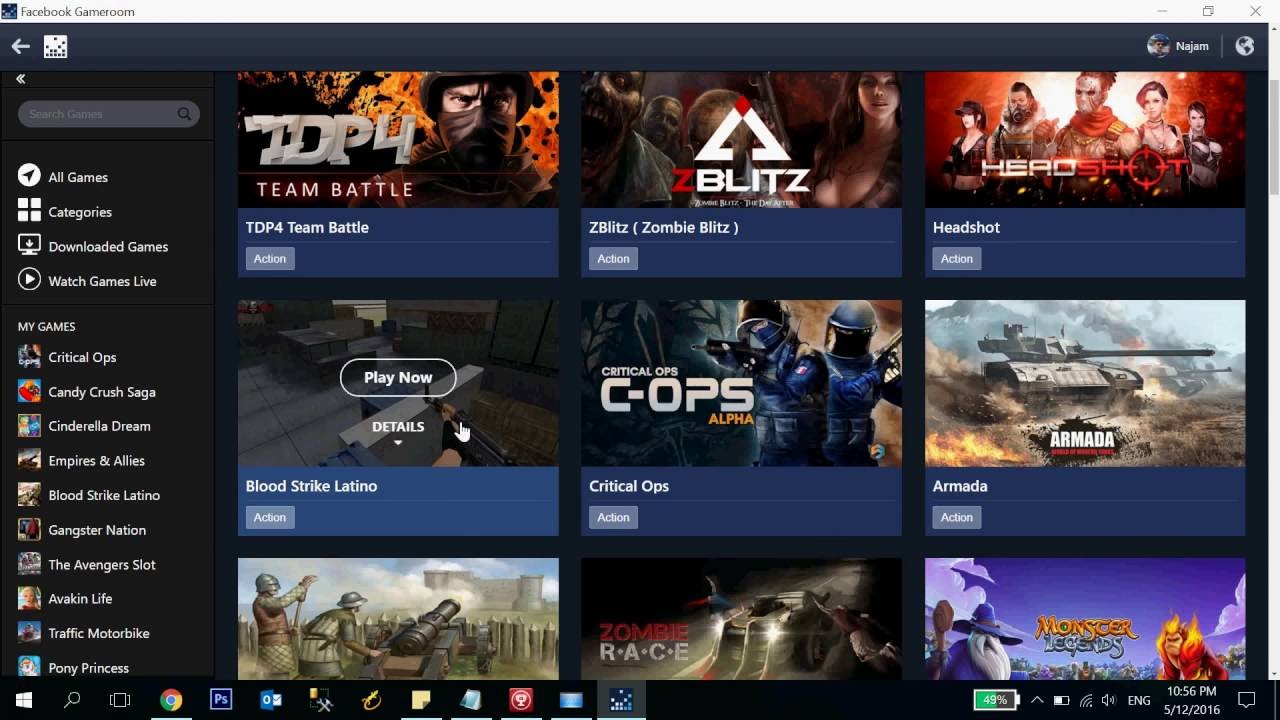Screen dimensions: 1280x720
Task: Select Watch Games Live in sidebar
Action: [x=102, y=281]
